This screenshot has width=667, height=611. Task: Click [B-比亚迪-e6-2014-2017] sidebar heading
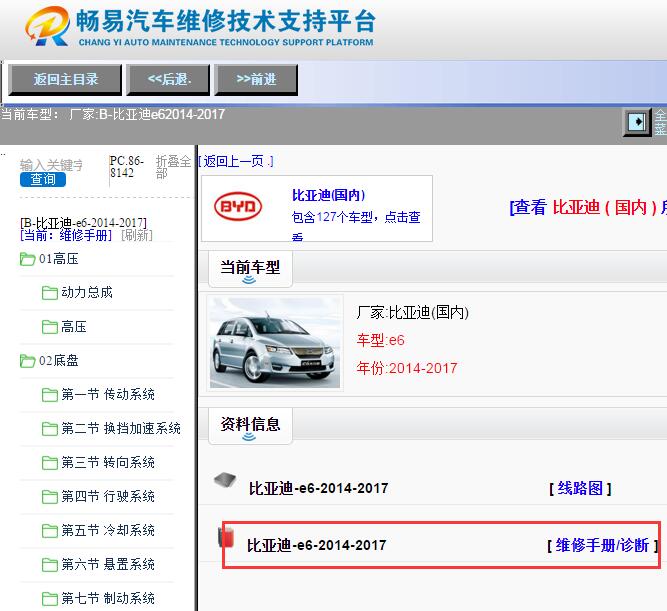tap(83, 223)
